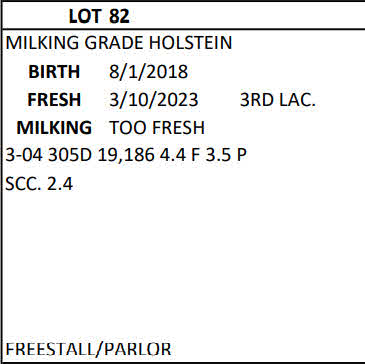Select the TOO FRESH value
This screenshot has width=365, height=364.
tap(157, 128)
